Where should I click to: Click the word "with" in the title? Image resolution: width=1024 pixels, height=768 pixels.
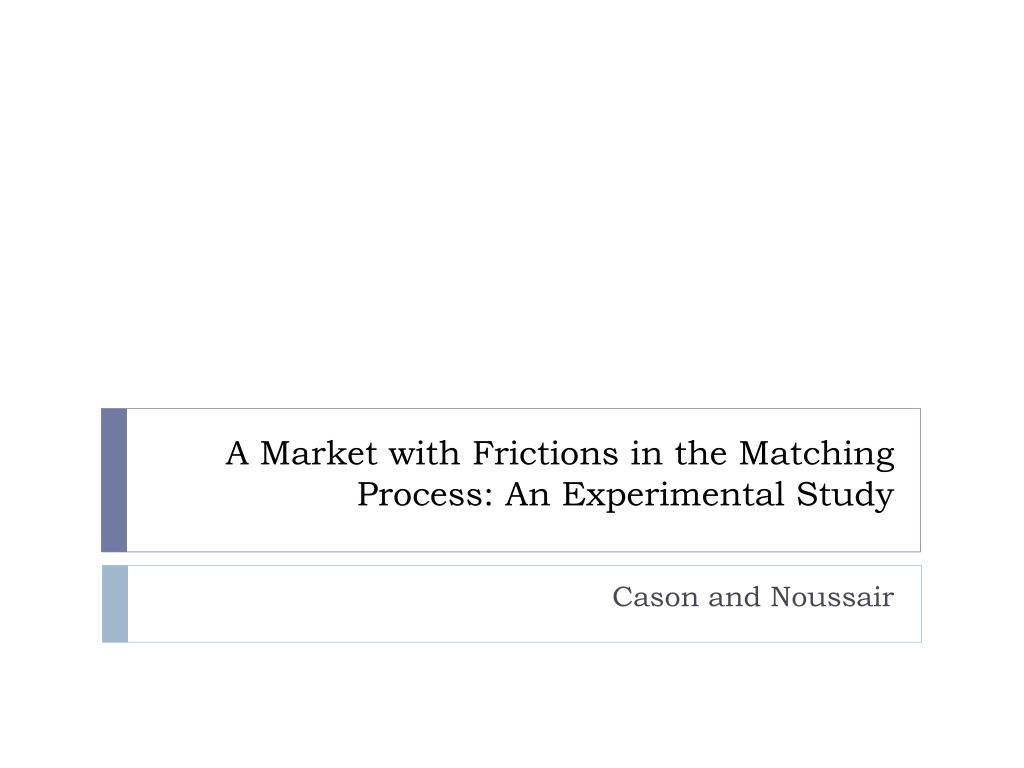point(424,453)
